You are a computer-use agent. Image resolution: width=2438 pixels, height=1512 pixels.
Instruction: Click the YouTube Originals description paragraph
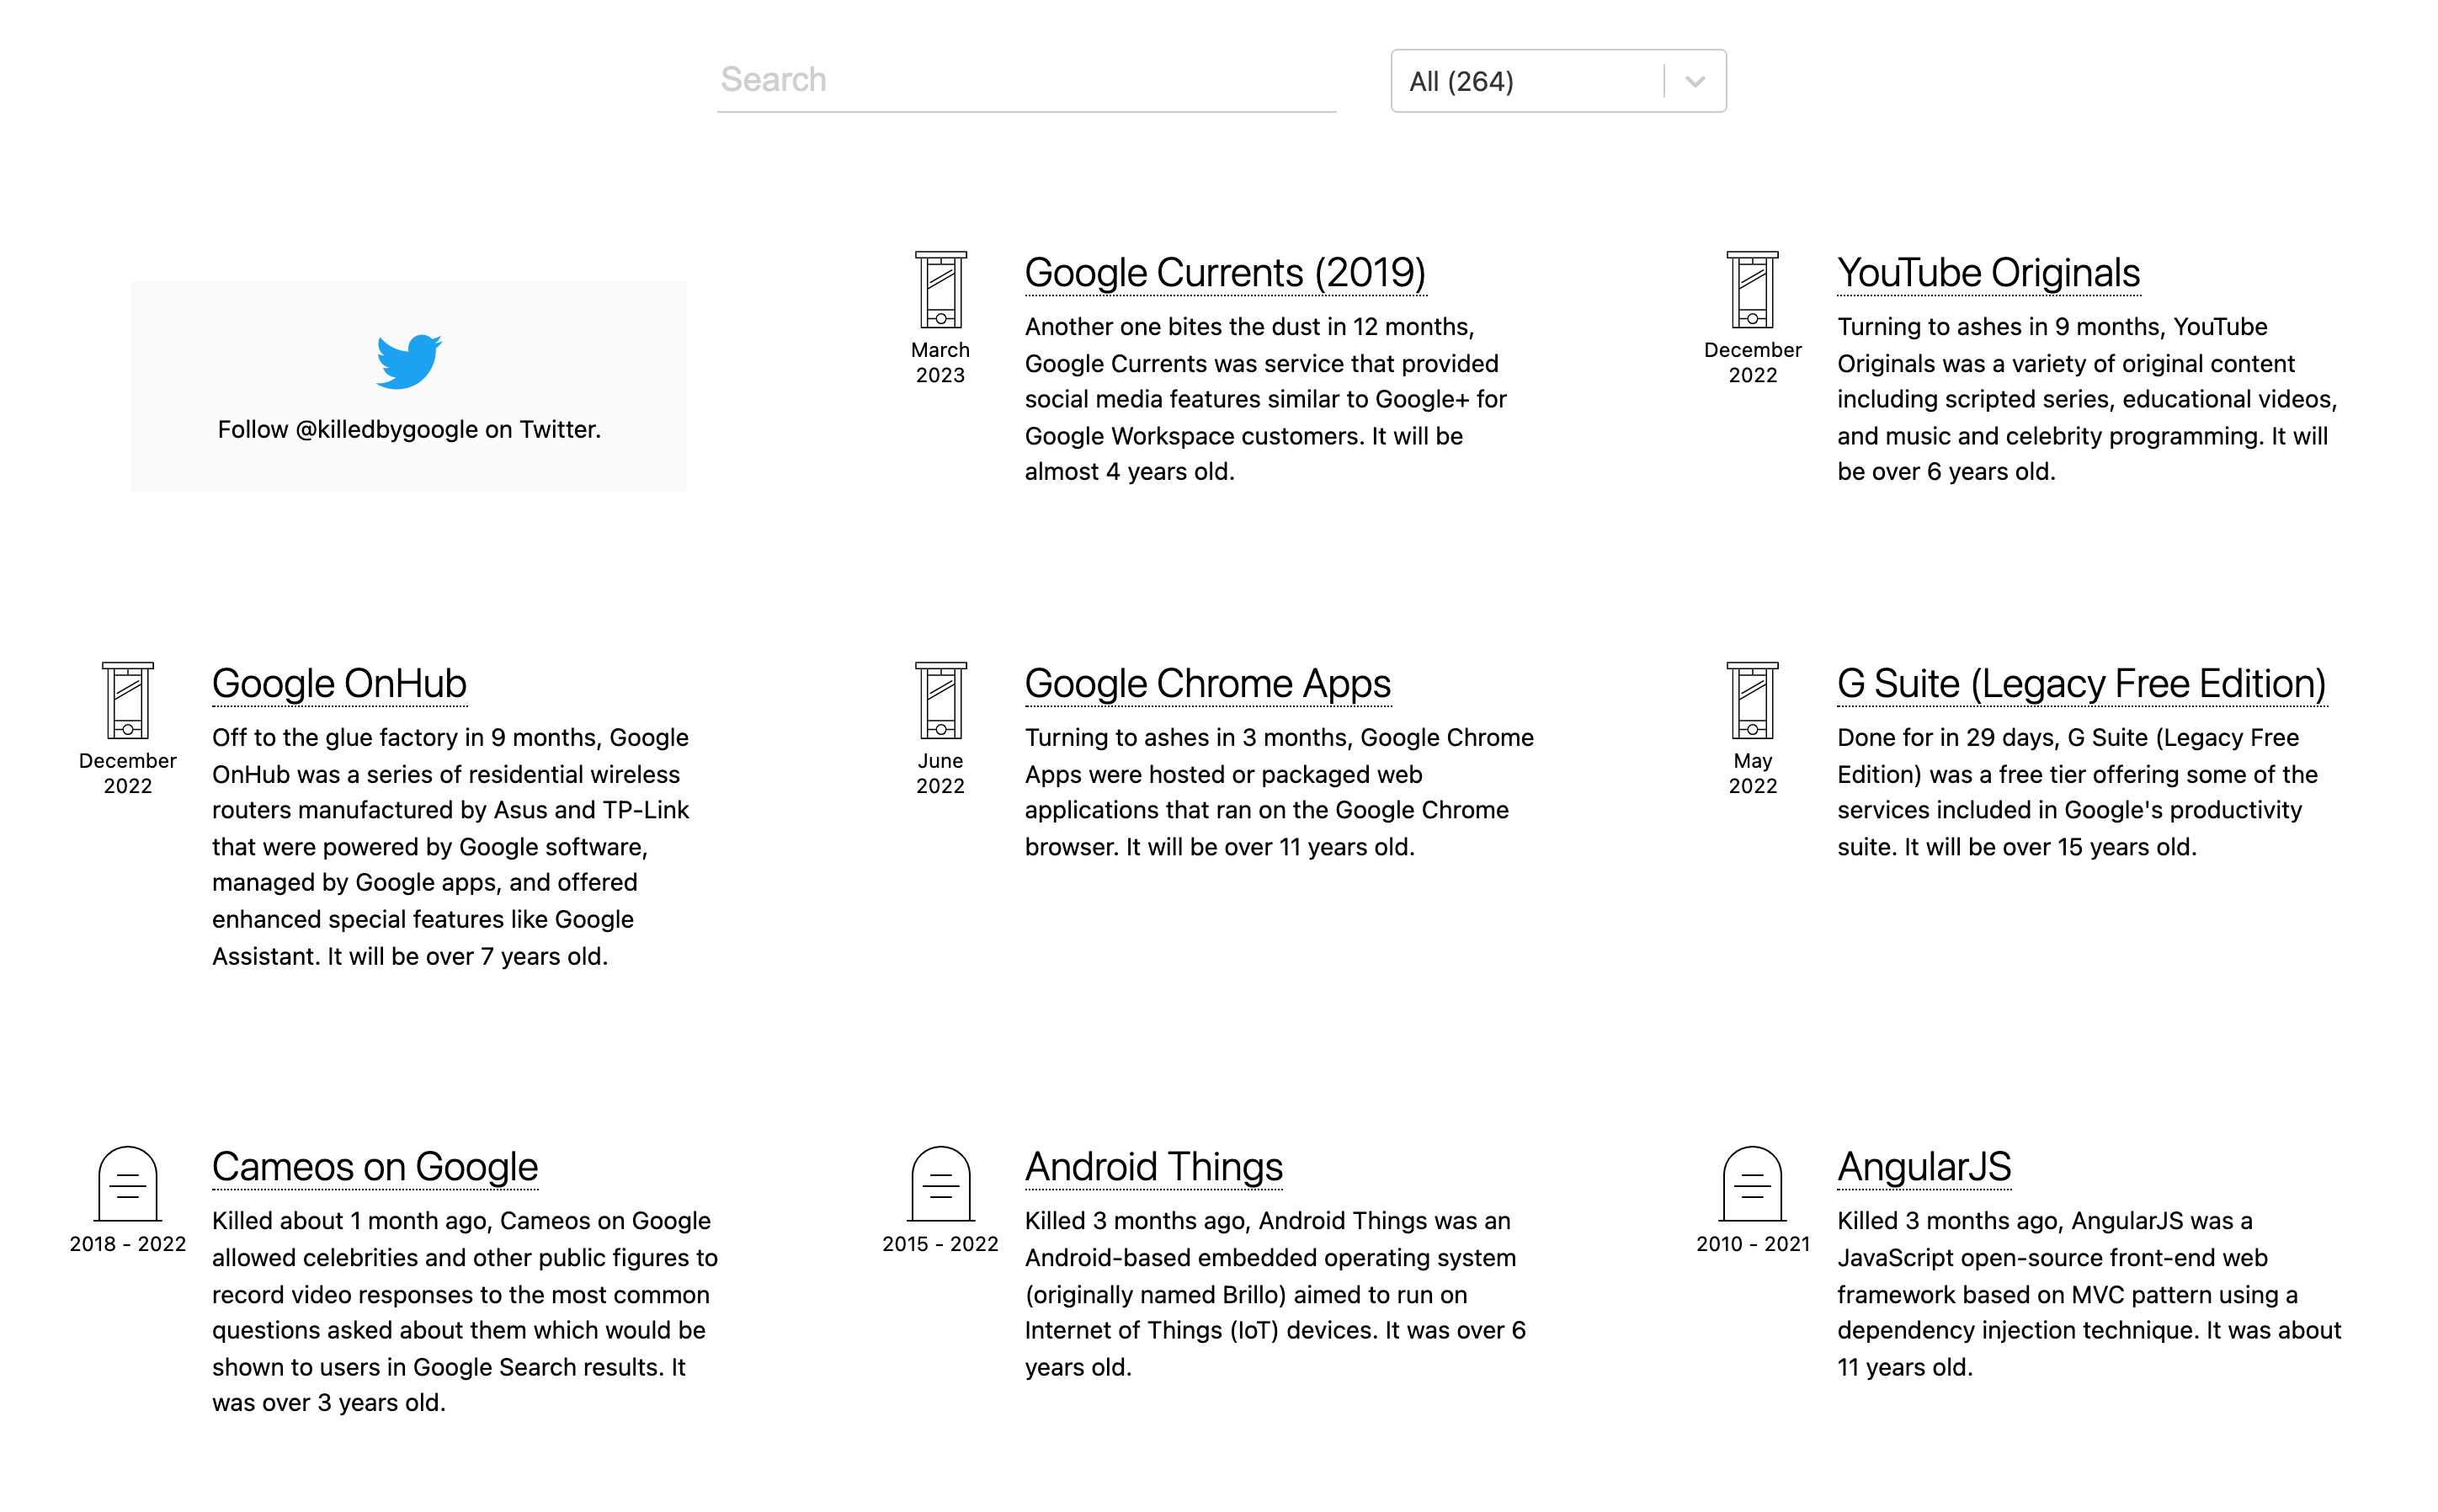pyautogui.click(x=2087, y=399)
